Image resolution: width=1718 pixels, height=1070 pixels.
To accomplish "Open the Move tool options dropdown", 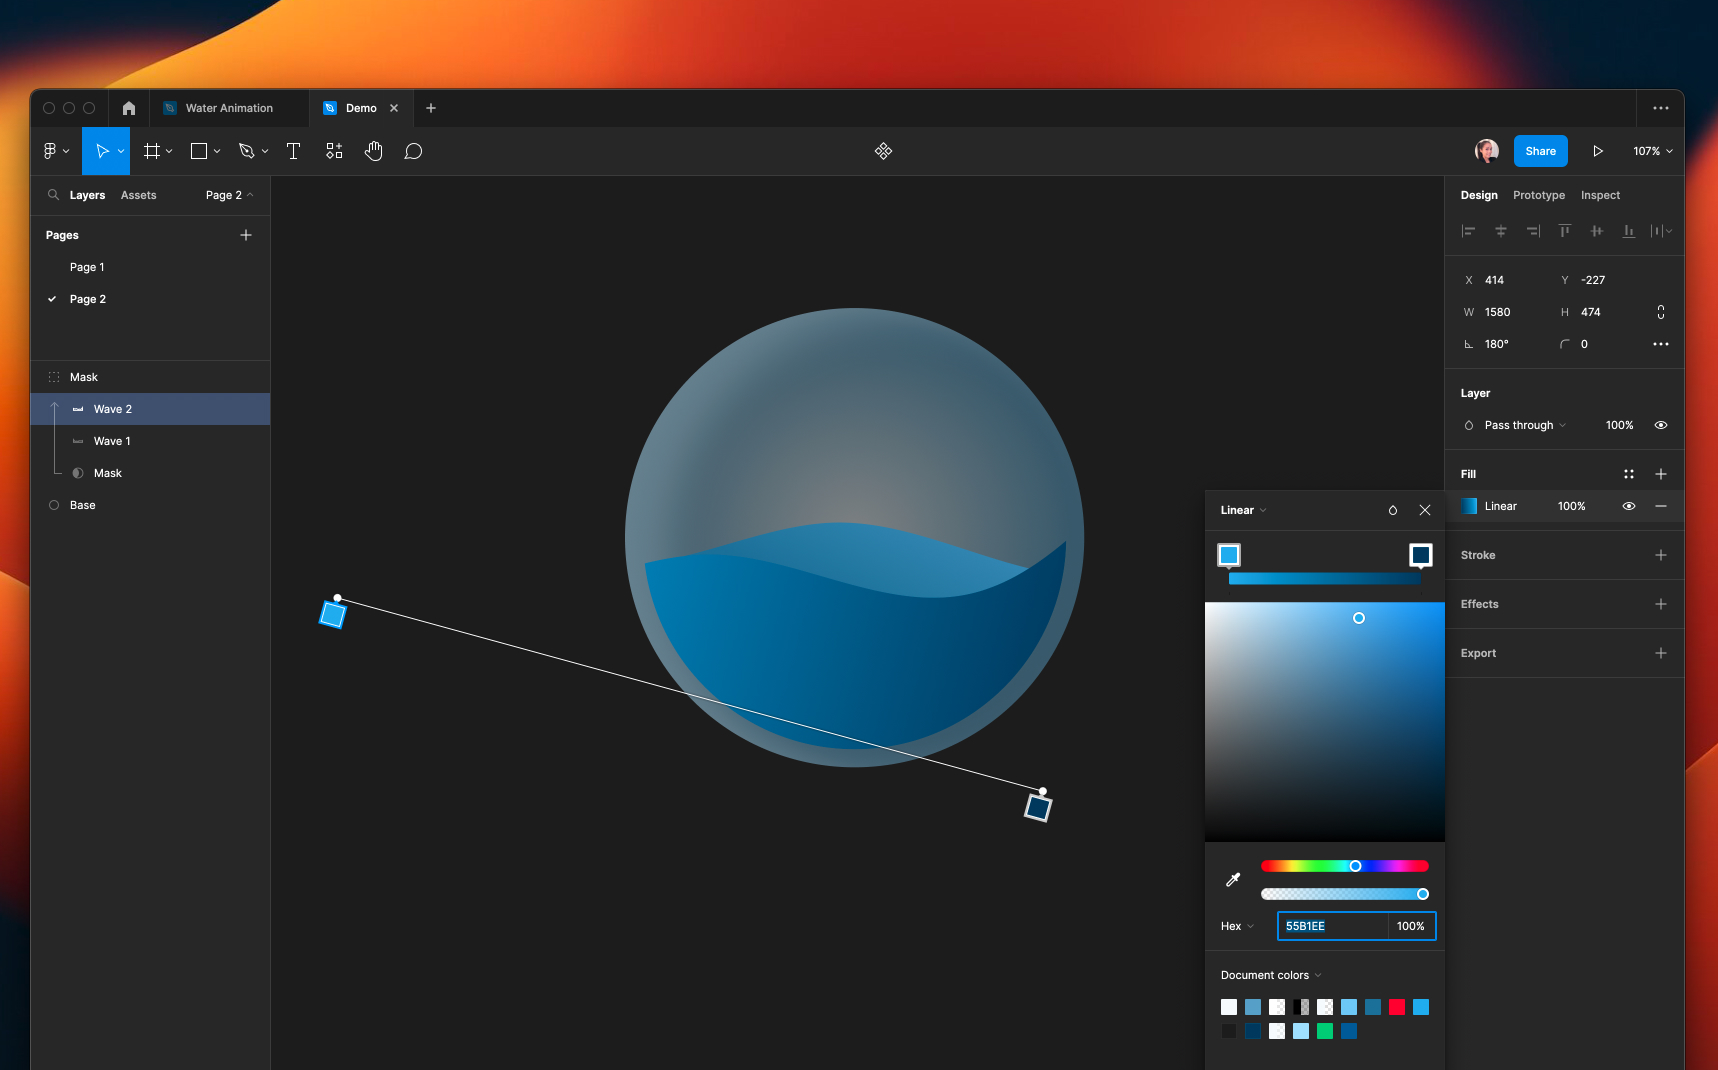I will (121, 151).
